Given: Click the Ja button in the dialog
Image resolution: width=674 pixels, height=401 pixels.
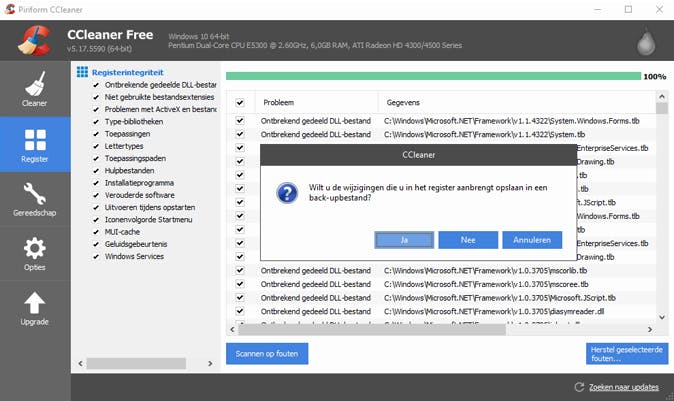Looking at the screenshot, I should (x=404, y=240).
